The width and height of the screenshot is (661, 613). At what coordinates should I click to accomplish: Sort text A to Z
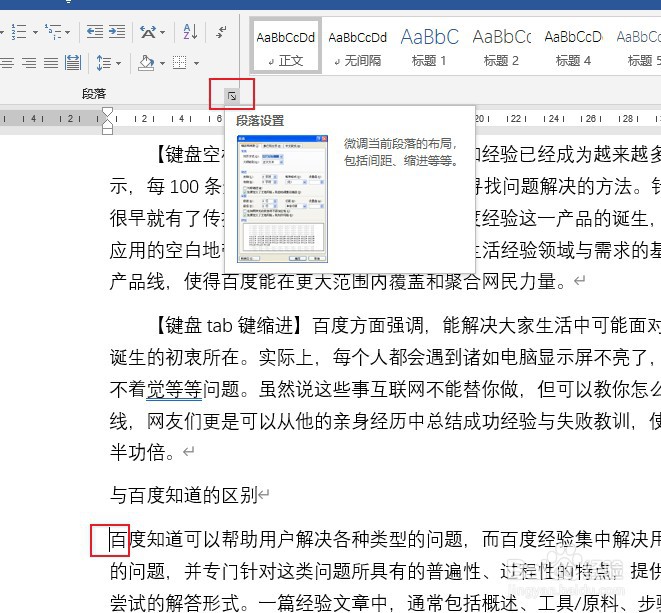click(190, 32)
